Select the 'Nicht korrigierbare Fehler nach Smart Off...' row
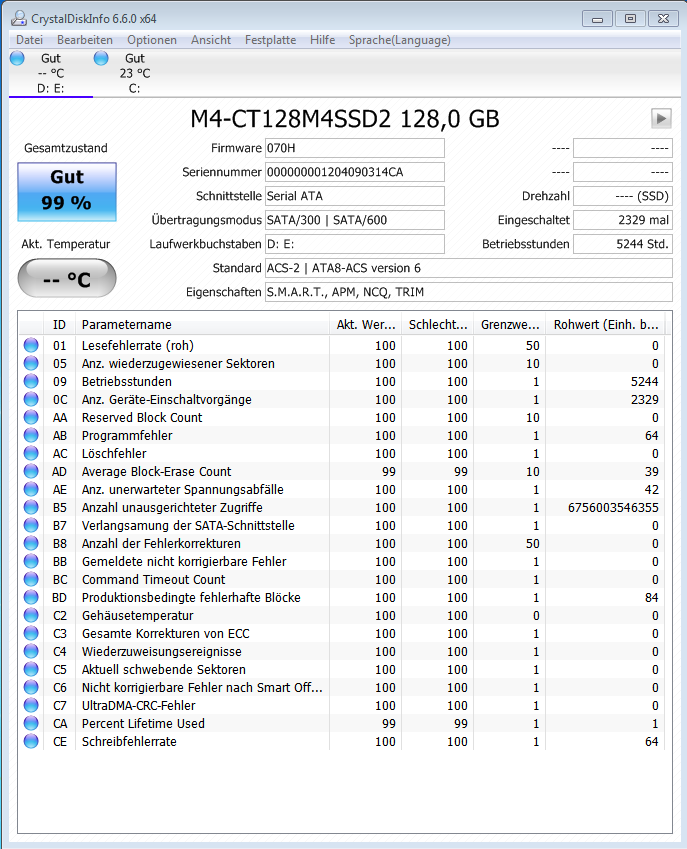The image size is (687, 849). (x=343, y=688)
